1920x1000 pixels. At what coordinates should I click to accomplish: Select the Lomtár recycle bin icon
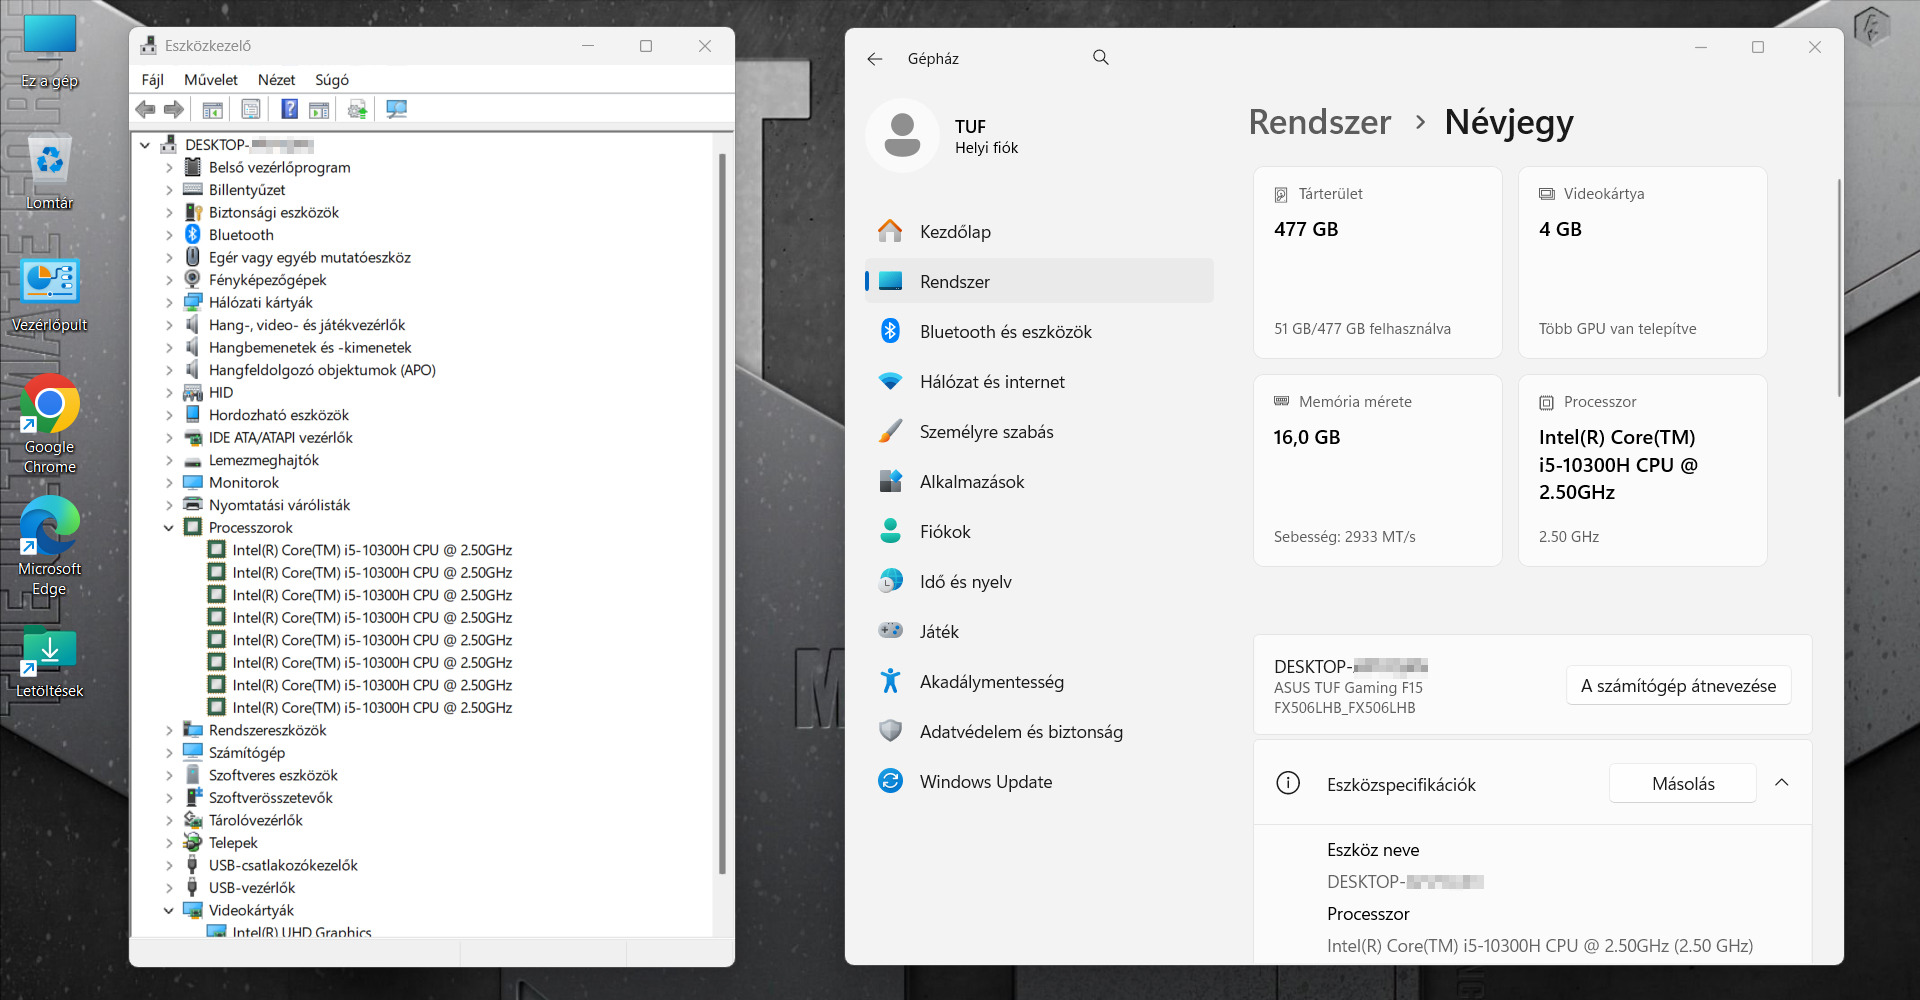coord(49,172)
